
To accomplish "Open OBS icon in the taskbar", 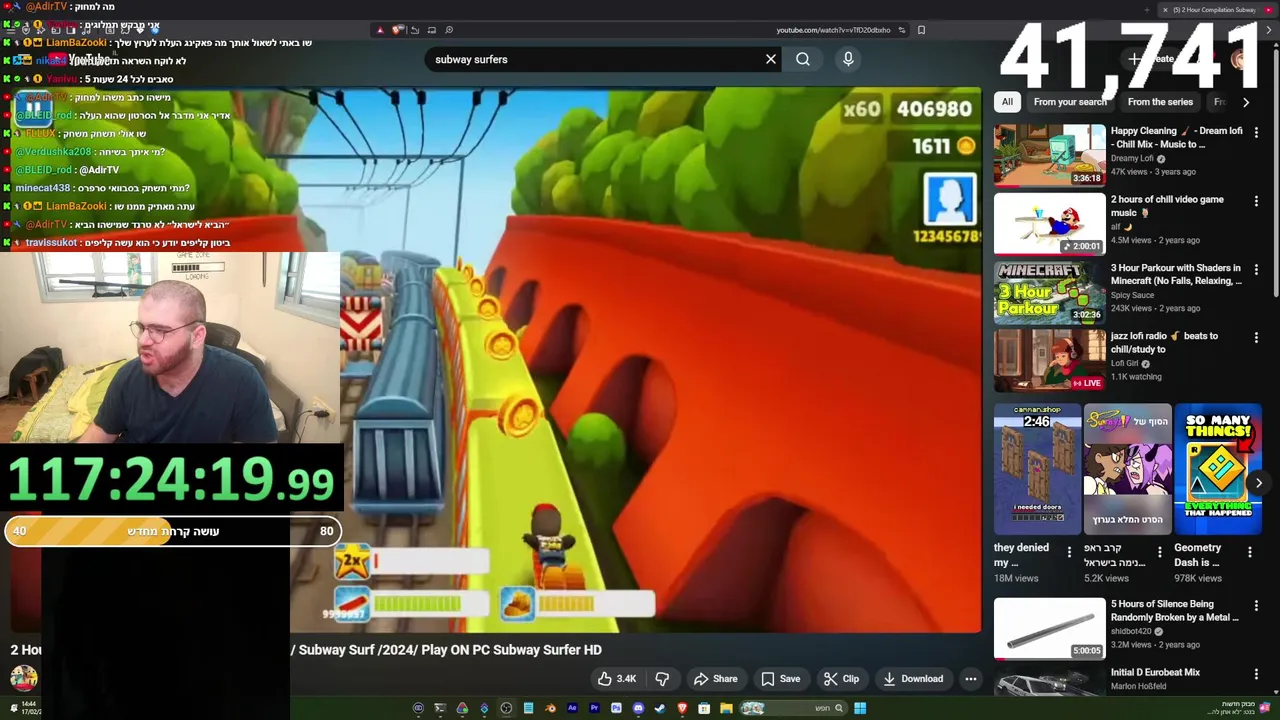I will click(x=506, y=708).
